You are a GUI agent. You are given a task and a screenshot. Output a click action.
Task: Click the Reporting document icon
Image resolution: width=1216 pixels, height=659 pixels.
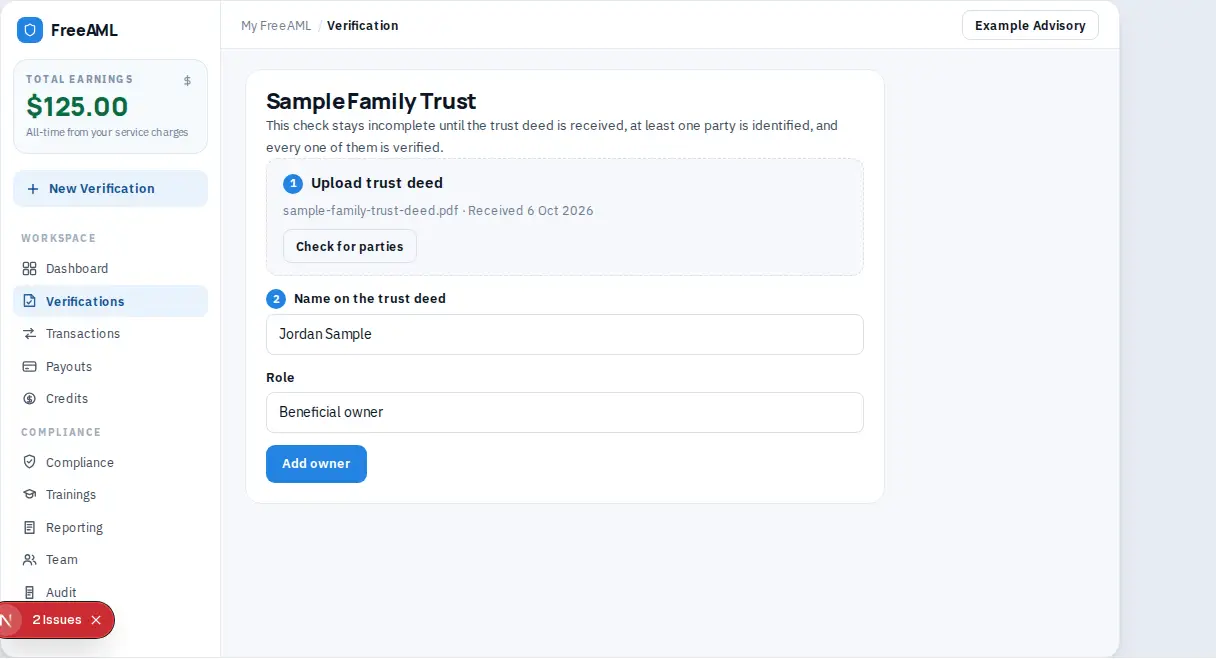tap(29, 528)
